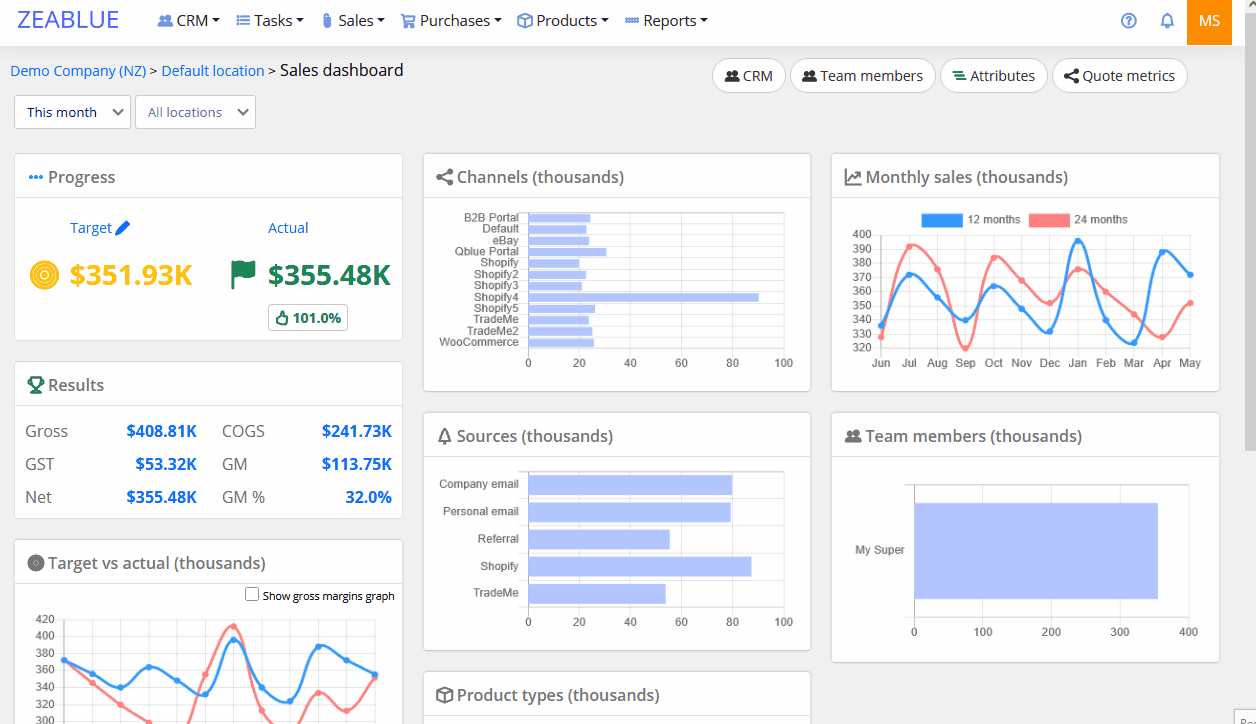Viewport: 1256px width, 724px height.
Task: Click the green flag icon
Action: click(x=243, y=274)
